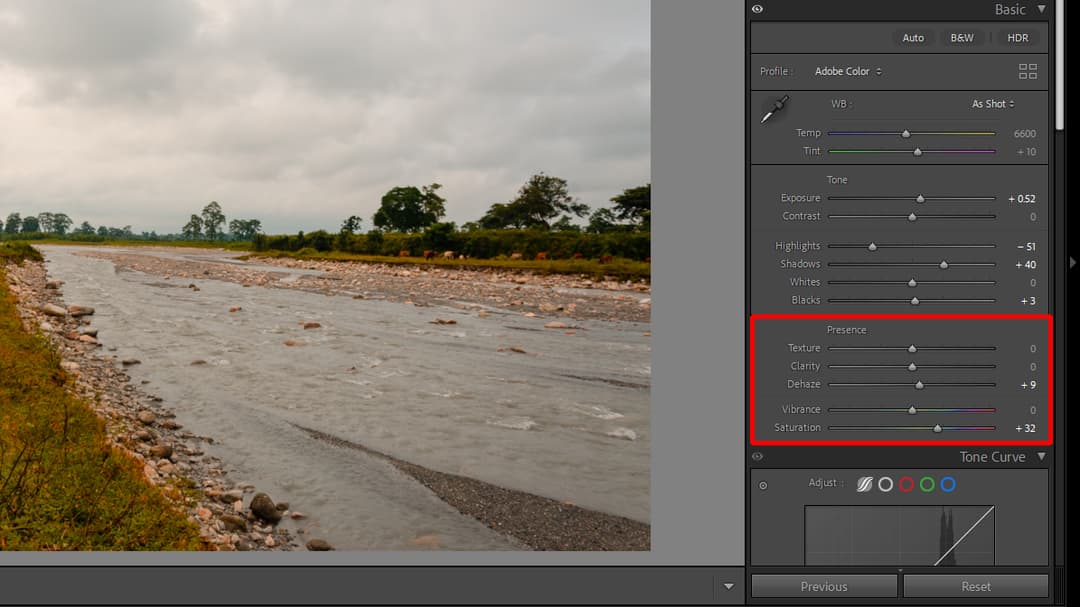Viewport: 1080px width, 607px height.
Task: Select the Temp value 6600 field
Action: pyautogui.click(x=1024, y=134)
